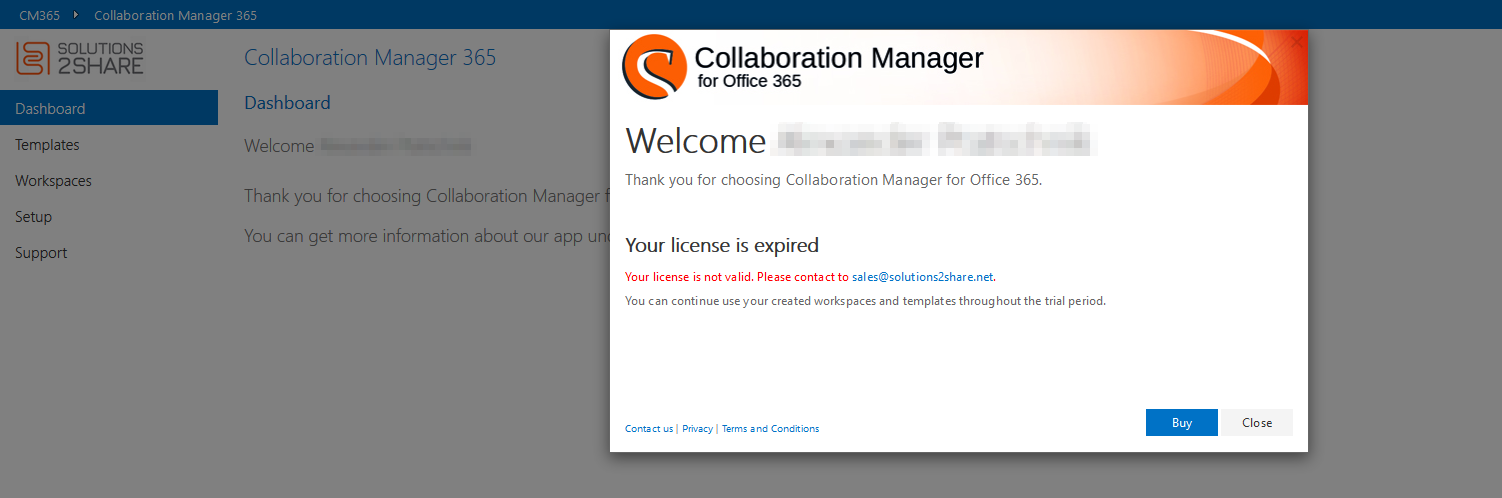Click the Collaboration Manager 365 page title
1502x498 pixels.
click(370, 57)
